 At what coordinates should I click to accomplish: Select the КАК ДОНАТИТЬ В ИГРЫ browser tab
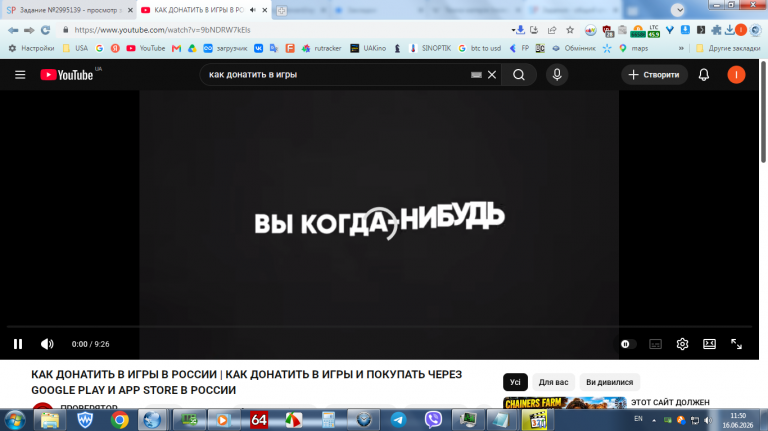[x=199, y=10]
